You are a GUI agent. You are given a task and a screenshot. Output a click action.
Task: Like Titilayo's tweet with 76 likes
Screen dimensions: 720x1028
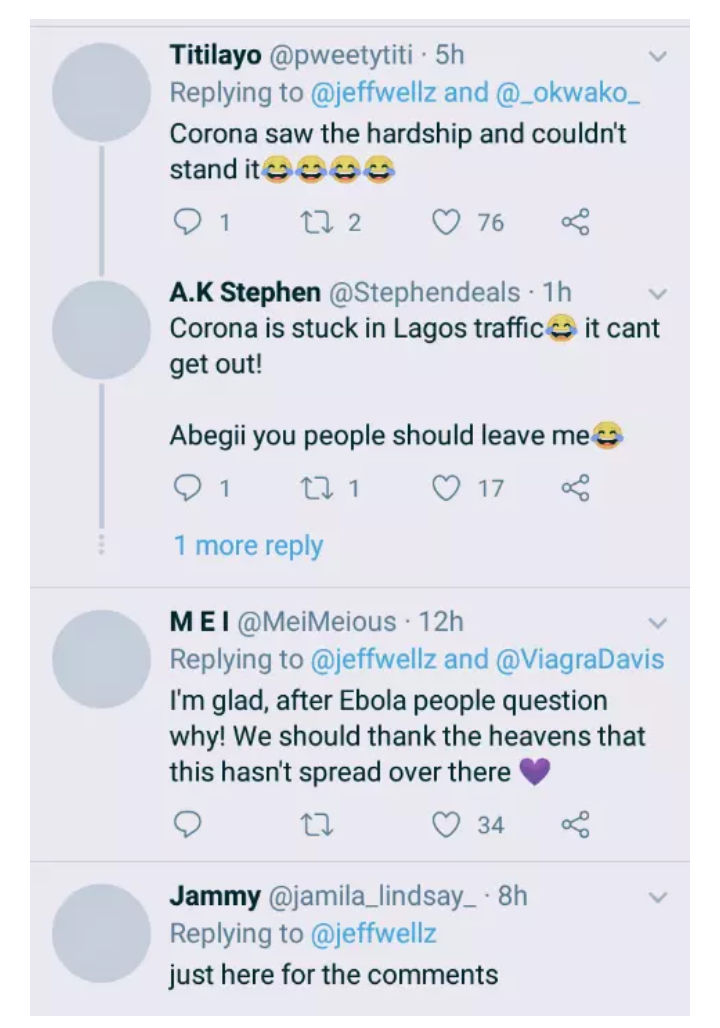(x=447, y=221)
